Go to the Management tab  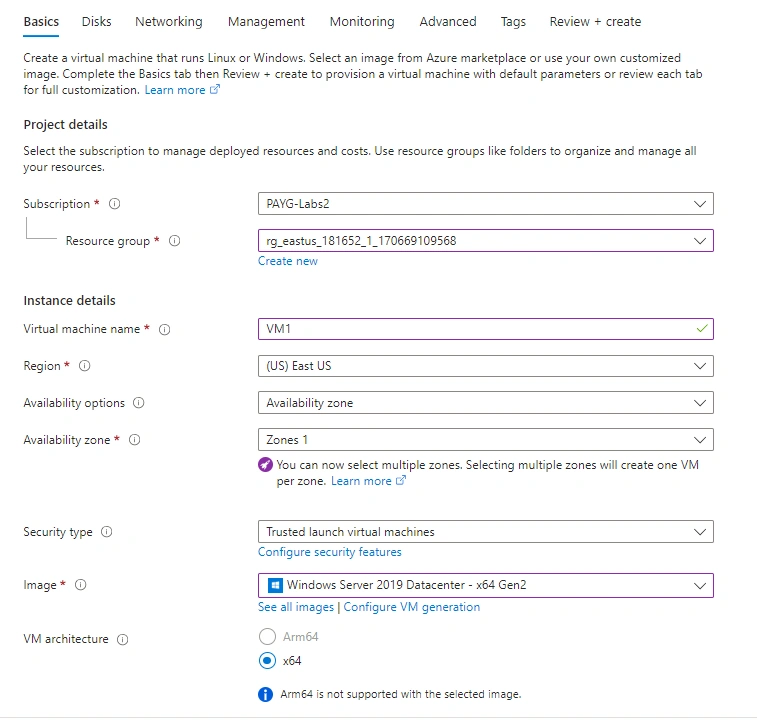click(x=266, y=22)
